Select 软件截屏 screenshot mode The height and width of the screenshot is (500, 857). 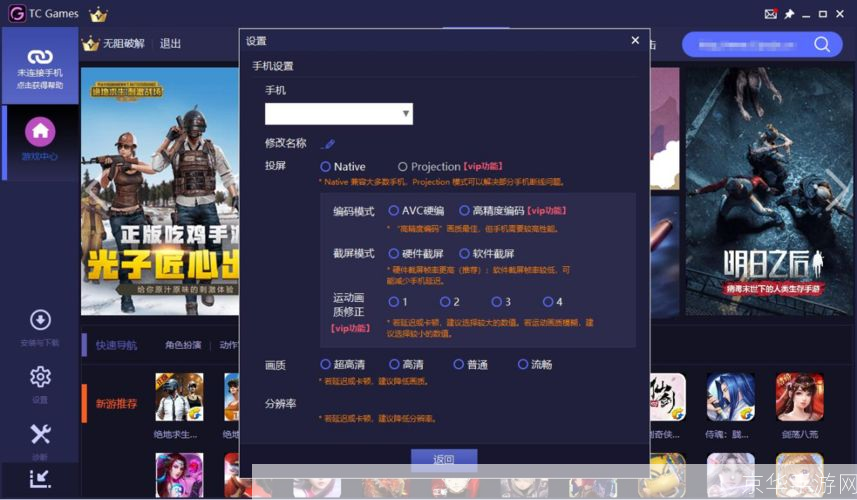(464, 254)
